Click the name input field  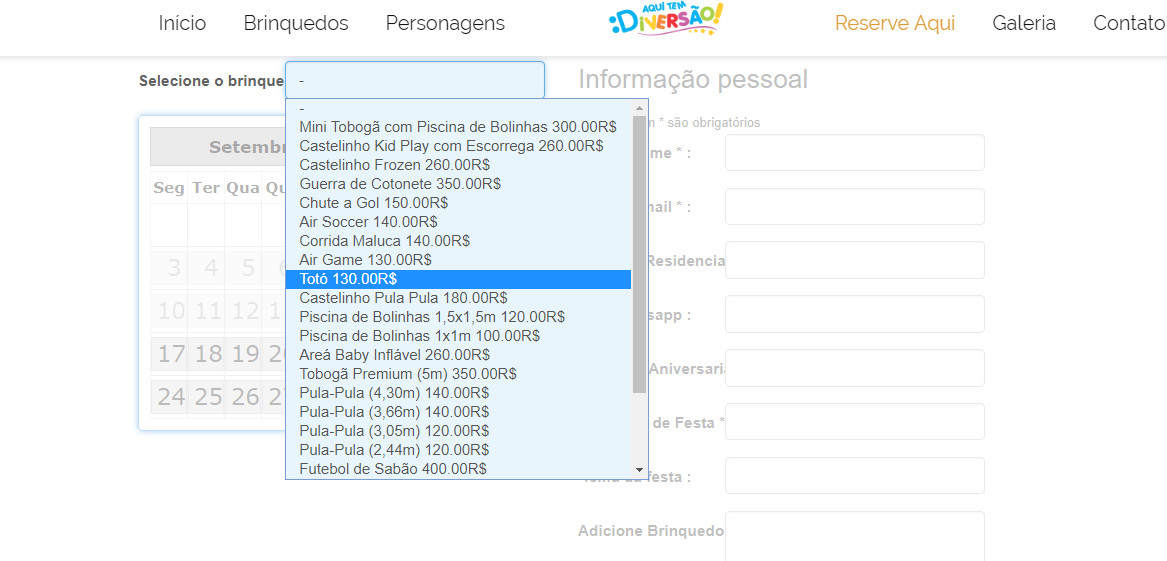(854, 153)
